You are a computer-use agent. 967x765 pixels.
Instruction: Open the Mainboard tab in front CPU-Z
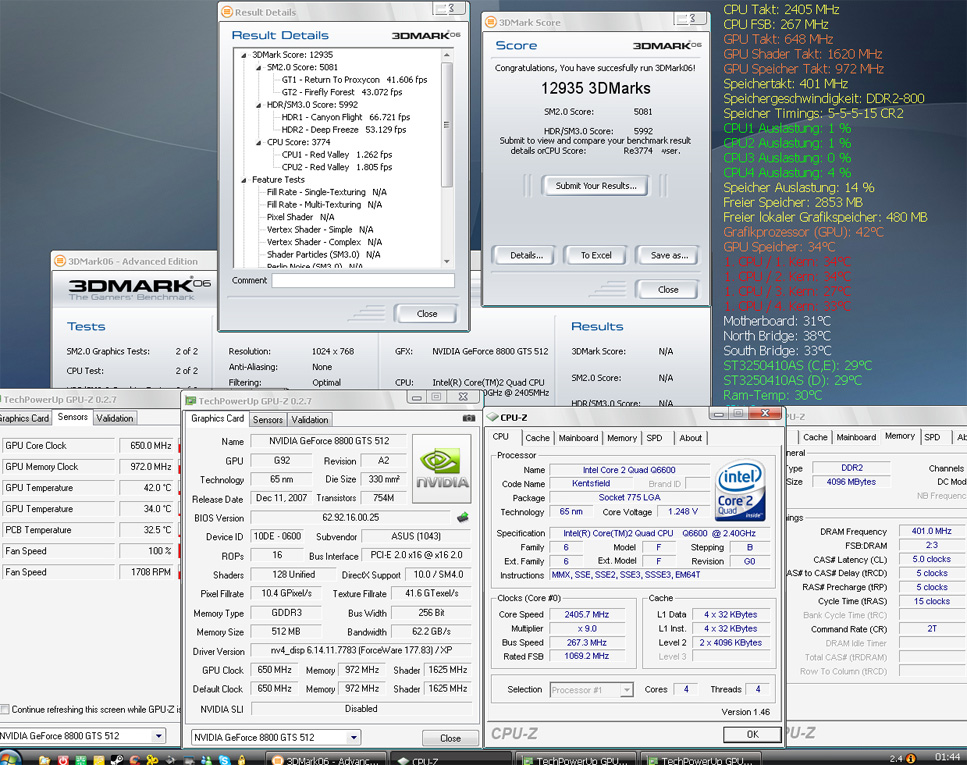(578, 437)
